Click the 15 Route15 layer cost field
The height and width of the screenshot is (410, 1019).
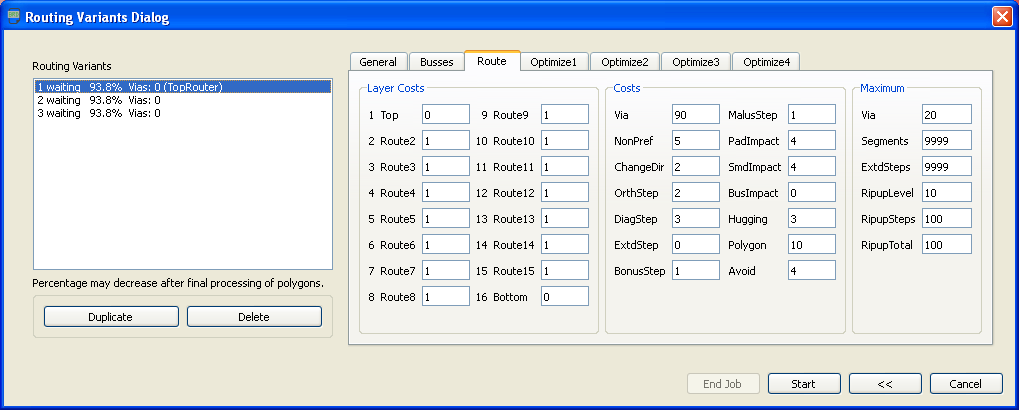tap(565, 271)
